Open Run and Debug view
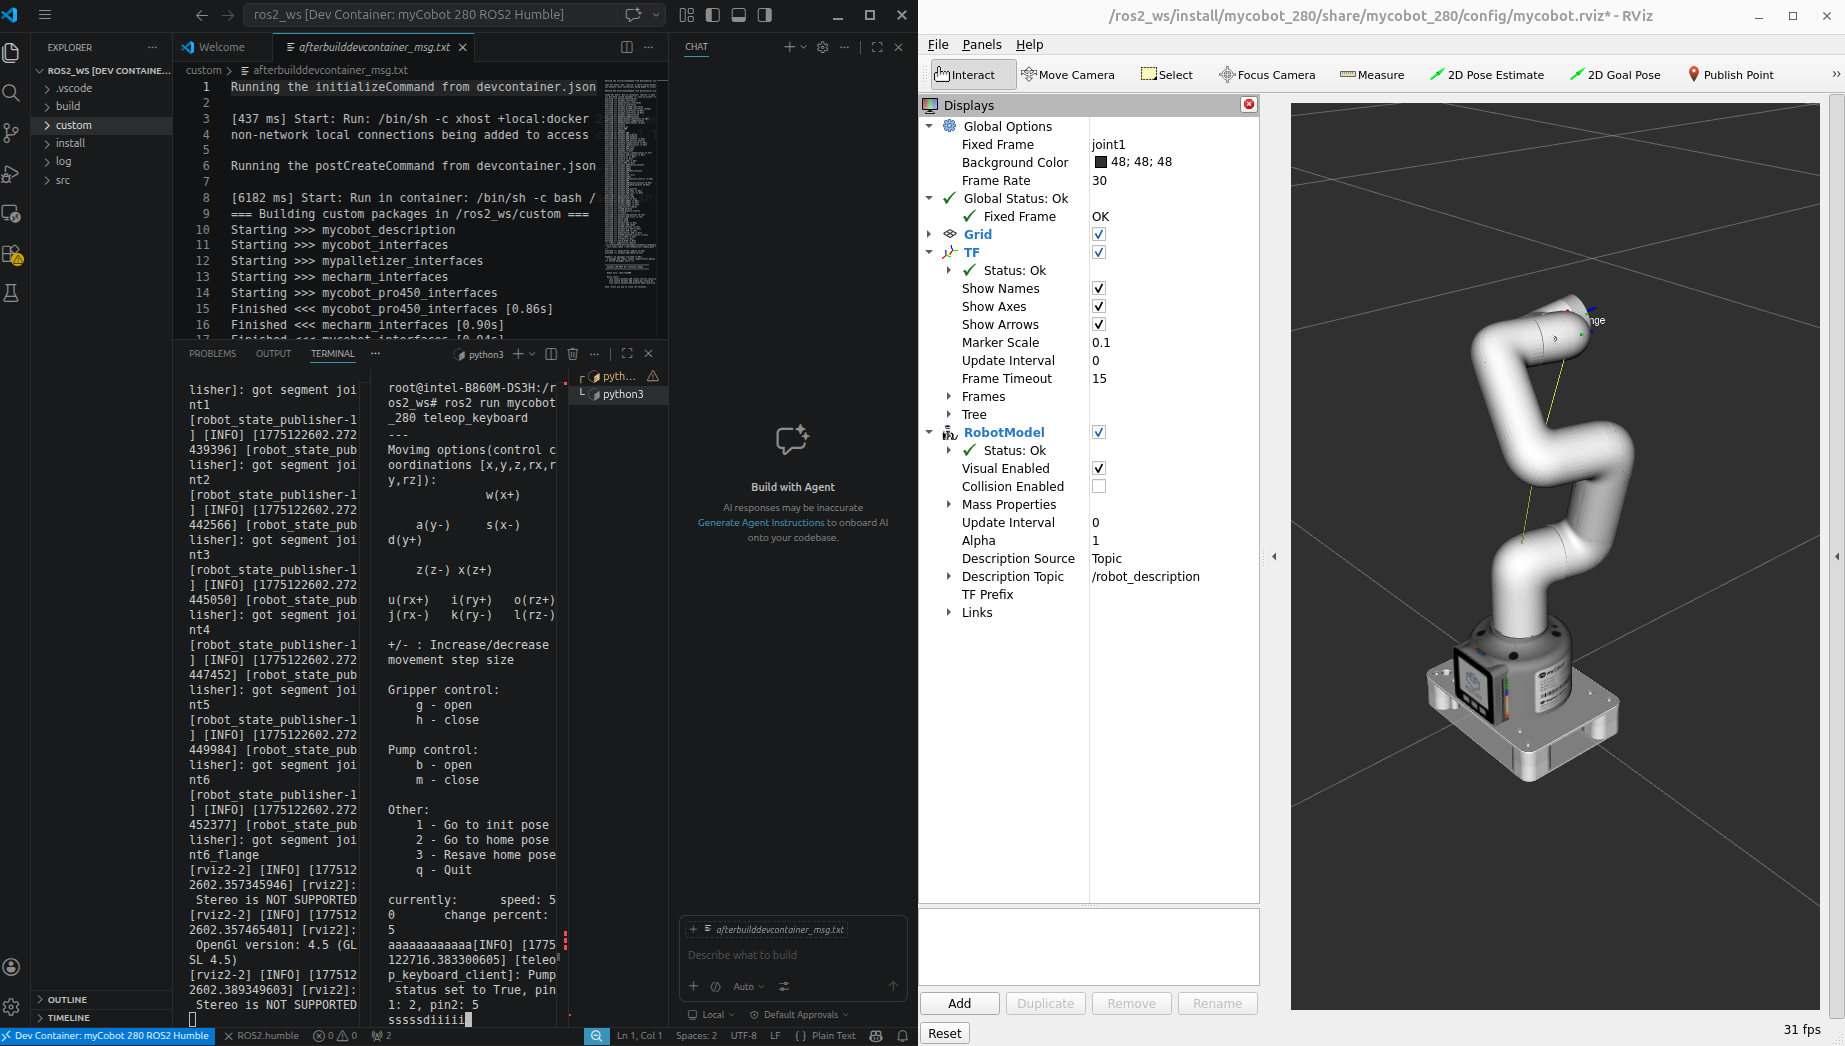Image resolution: width=1845 pixels, height=1046 pixels. point(12,174)
